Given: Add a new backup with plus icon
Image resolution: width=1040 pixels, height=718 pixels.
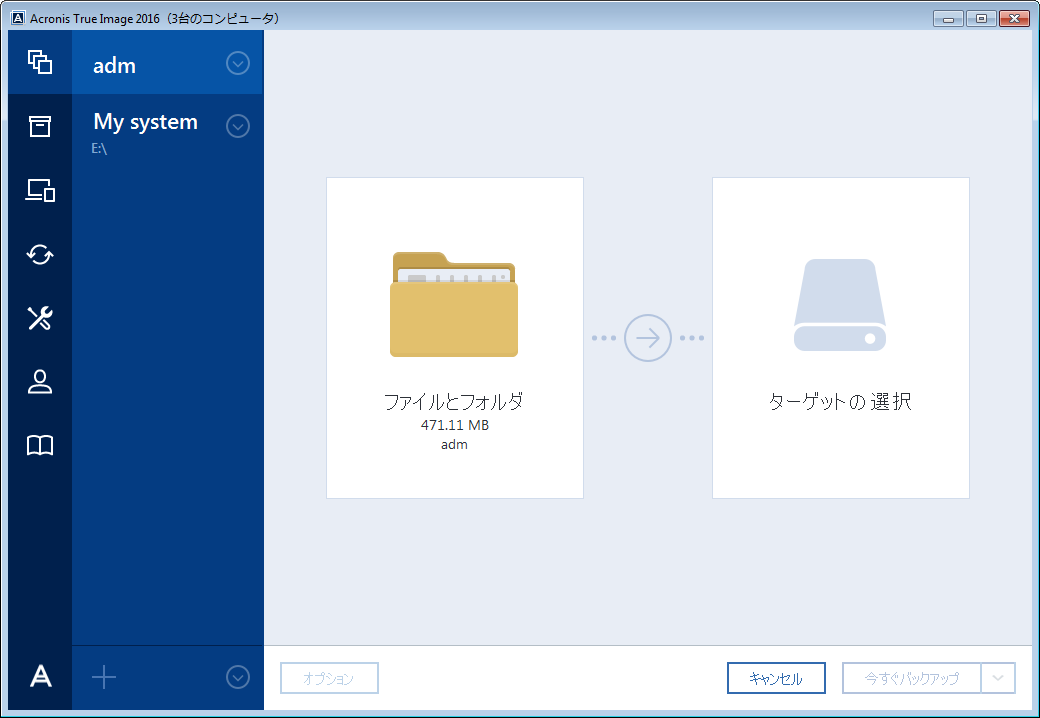Looking at the screenshot, I should pyautogui.click(x=103, y=678).
